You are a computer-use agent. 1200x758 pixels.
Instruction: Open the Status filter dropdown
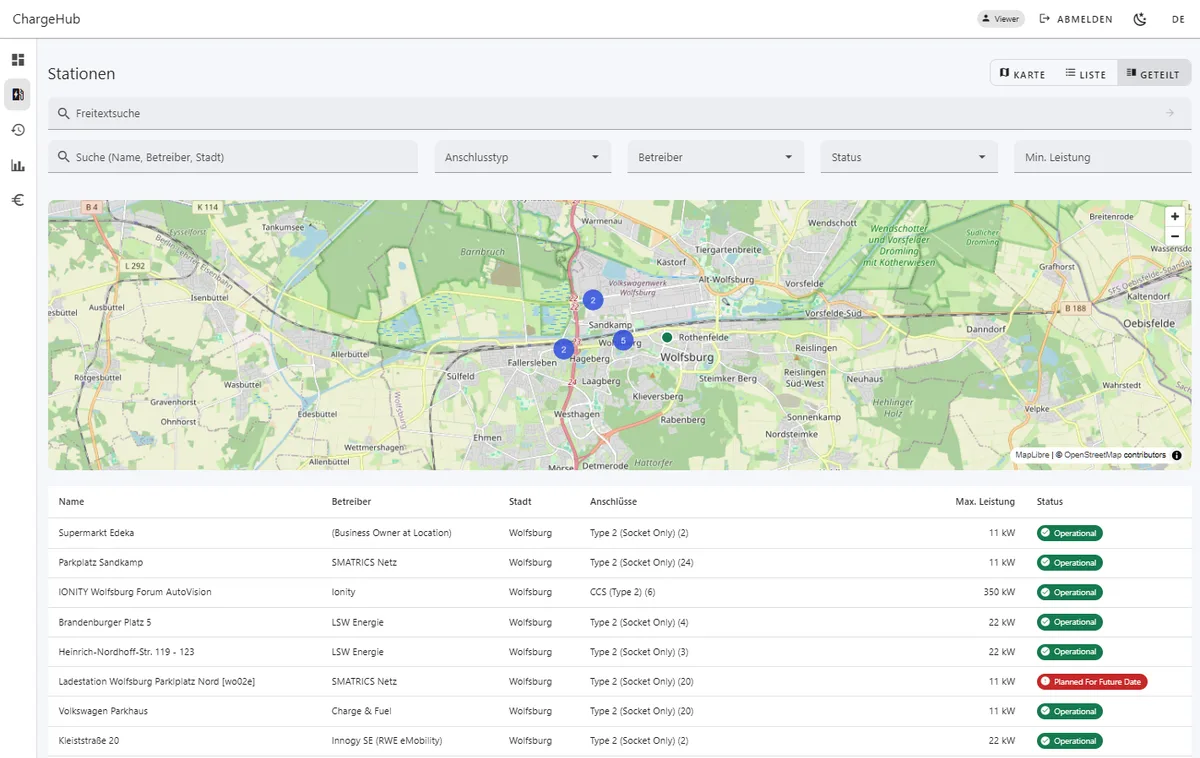pyautogui.click(x=909, y=157)
